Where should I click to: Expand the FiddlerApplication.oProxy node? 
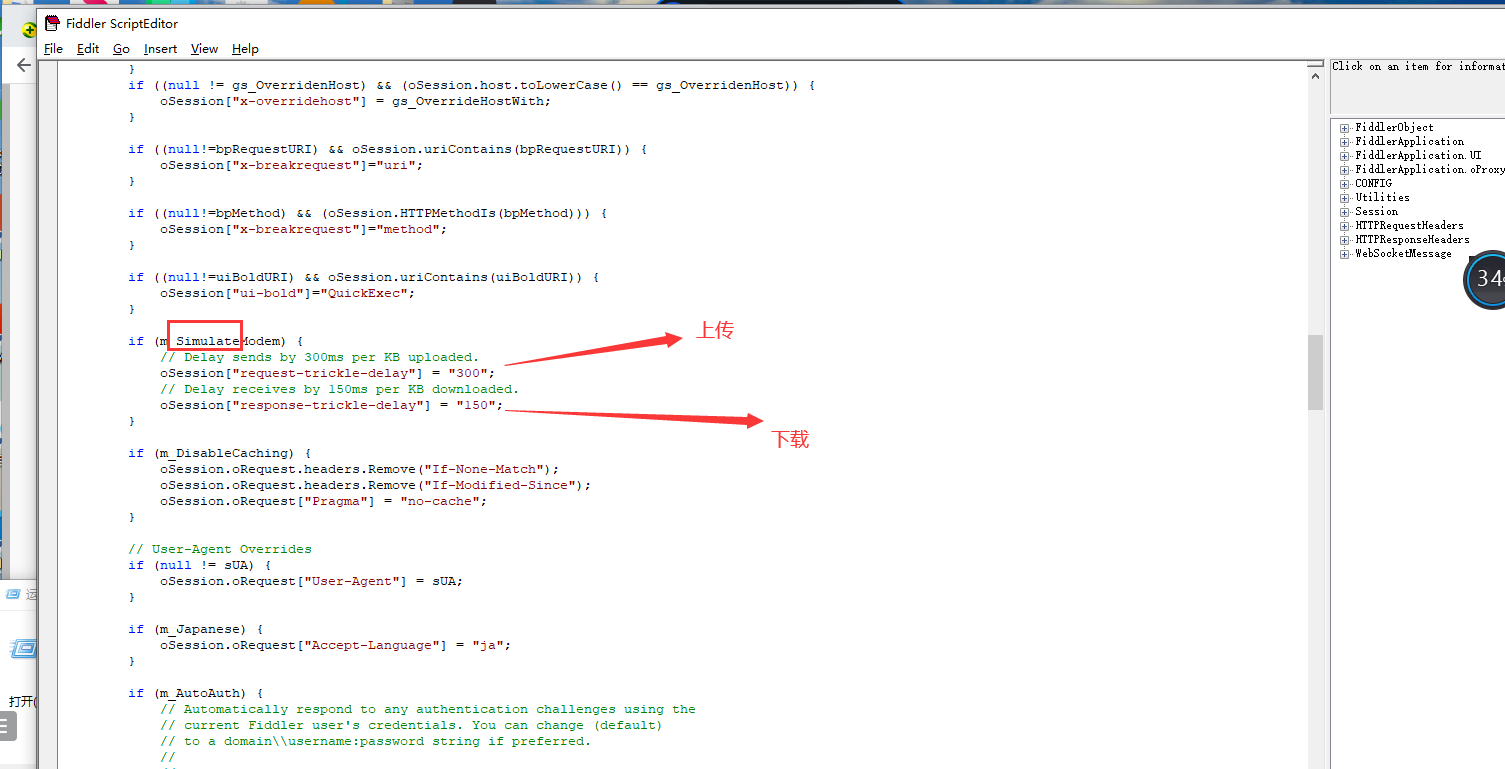click(1345, 170)
